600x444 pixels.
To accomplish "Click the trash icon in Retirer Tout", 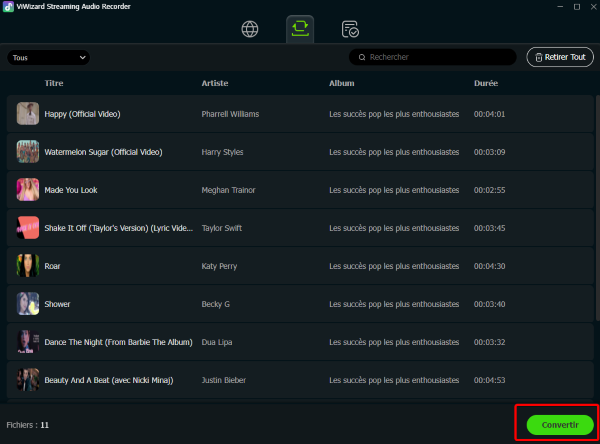I will 537,57.
